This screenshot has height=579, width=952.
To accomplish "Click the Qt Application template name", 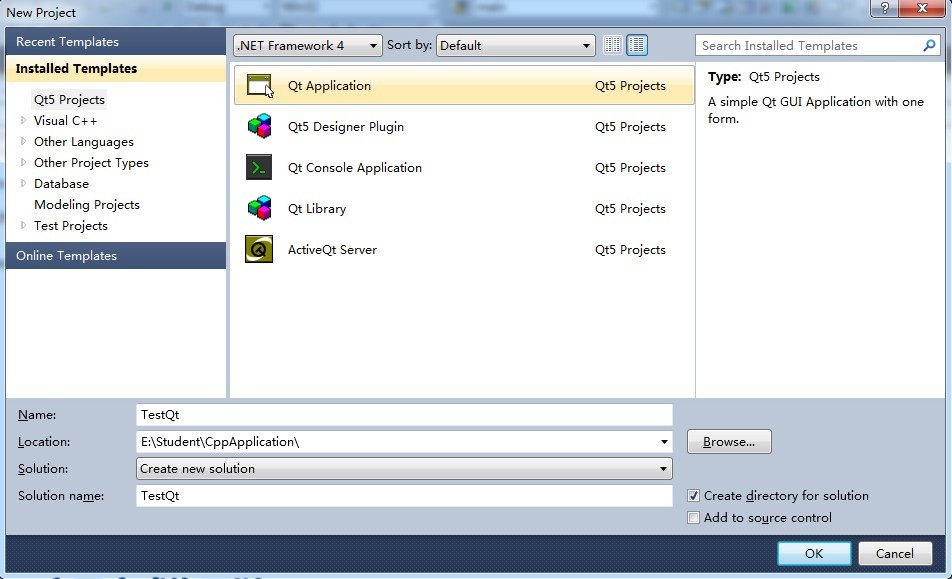I will (x=329, y=86).
